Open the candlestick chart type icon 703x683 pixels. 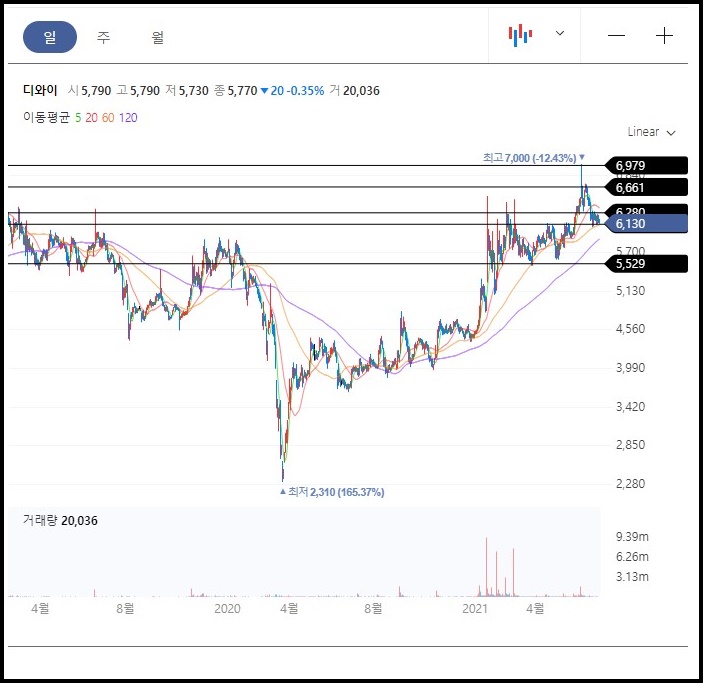click(x=520, y=35)
